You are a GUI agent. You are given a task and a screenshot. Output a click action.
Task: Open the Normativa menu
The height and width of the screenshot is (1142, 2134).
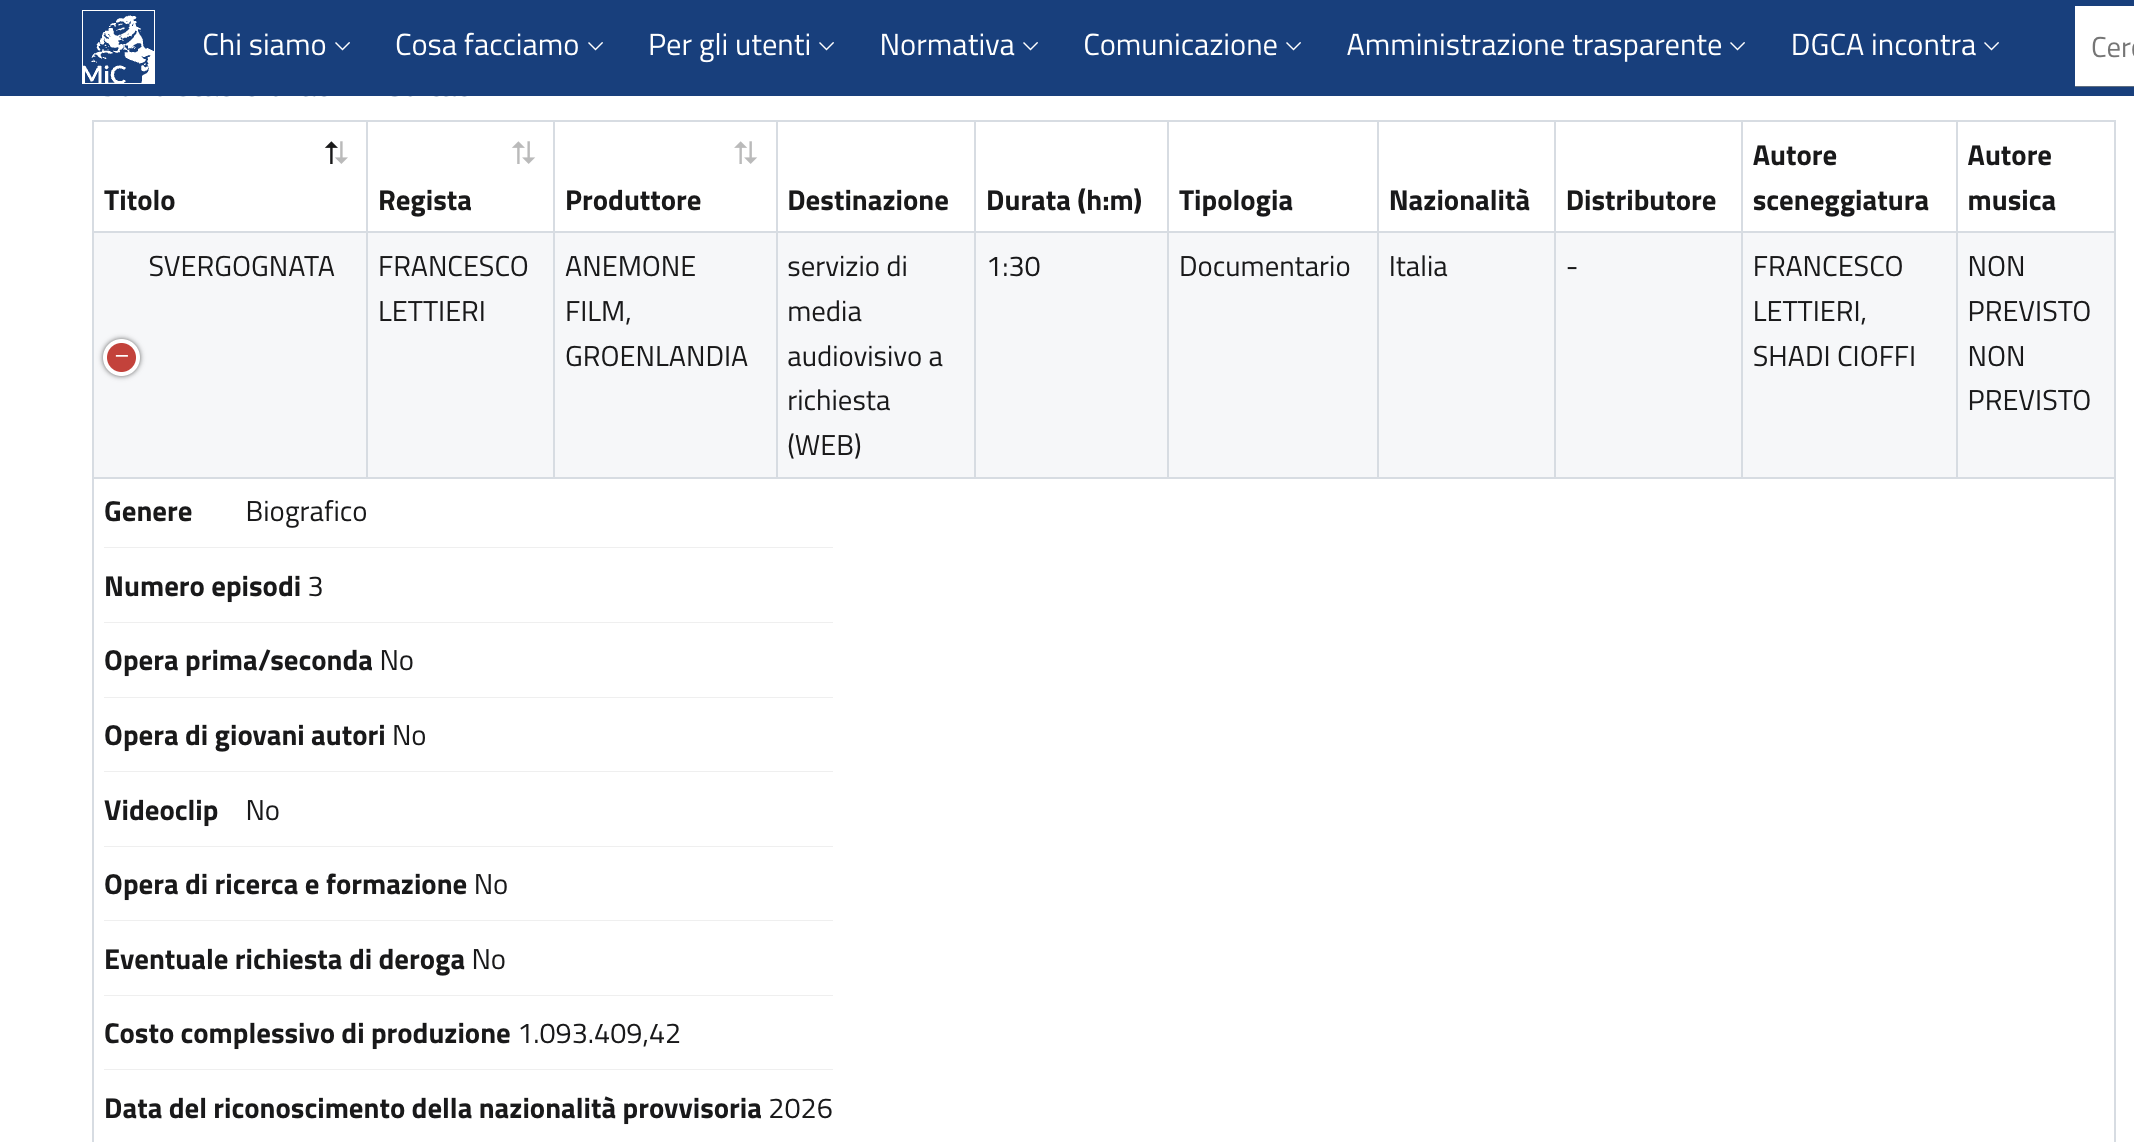[959, 45]
